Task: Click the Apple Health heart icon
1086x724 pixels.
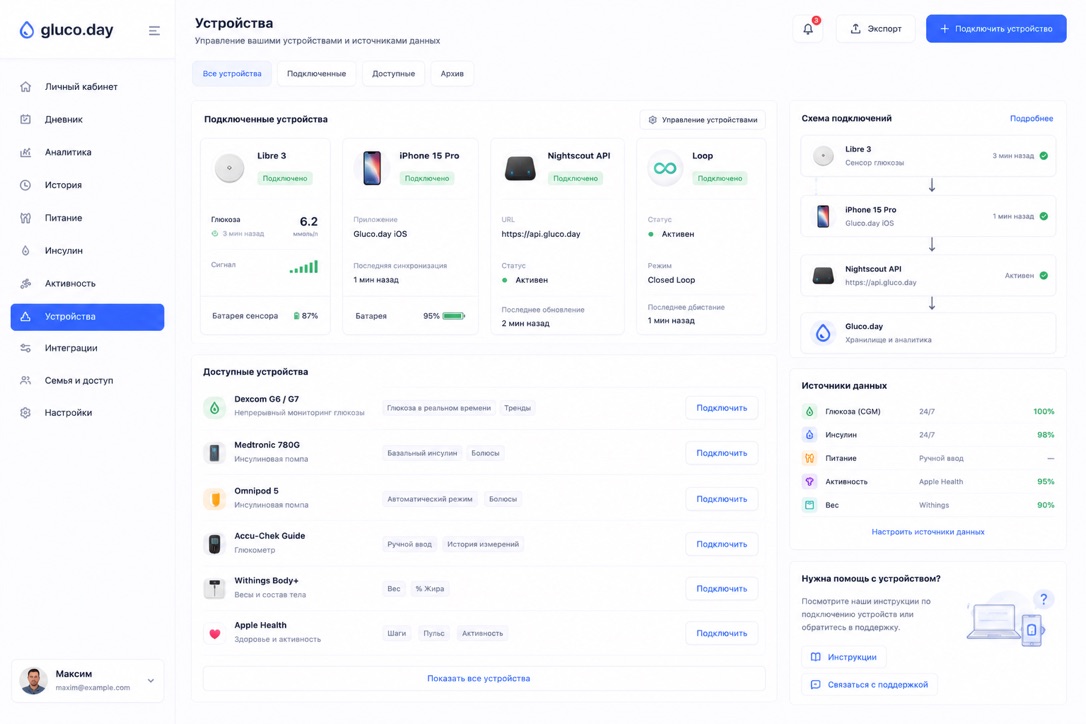Action: tap(215, 633)
